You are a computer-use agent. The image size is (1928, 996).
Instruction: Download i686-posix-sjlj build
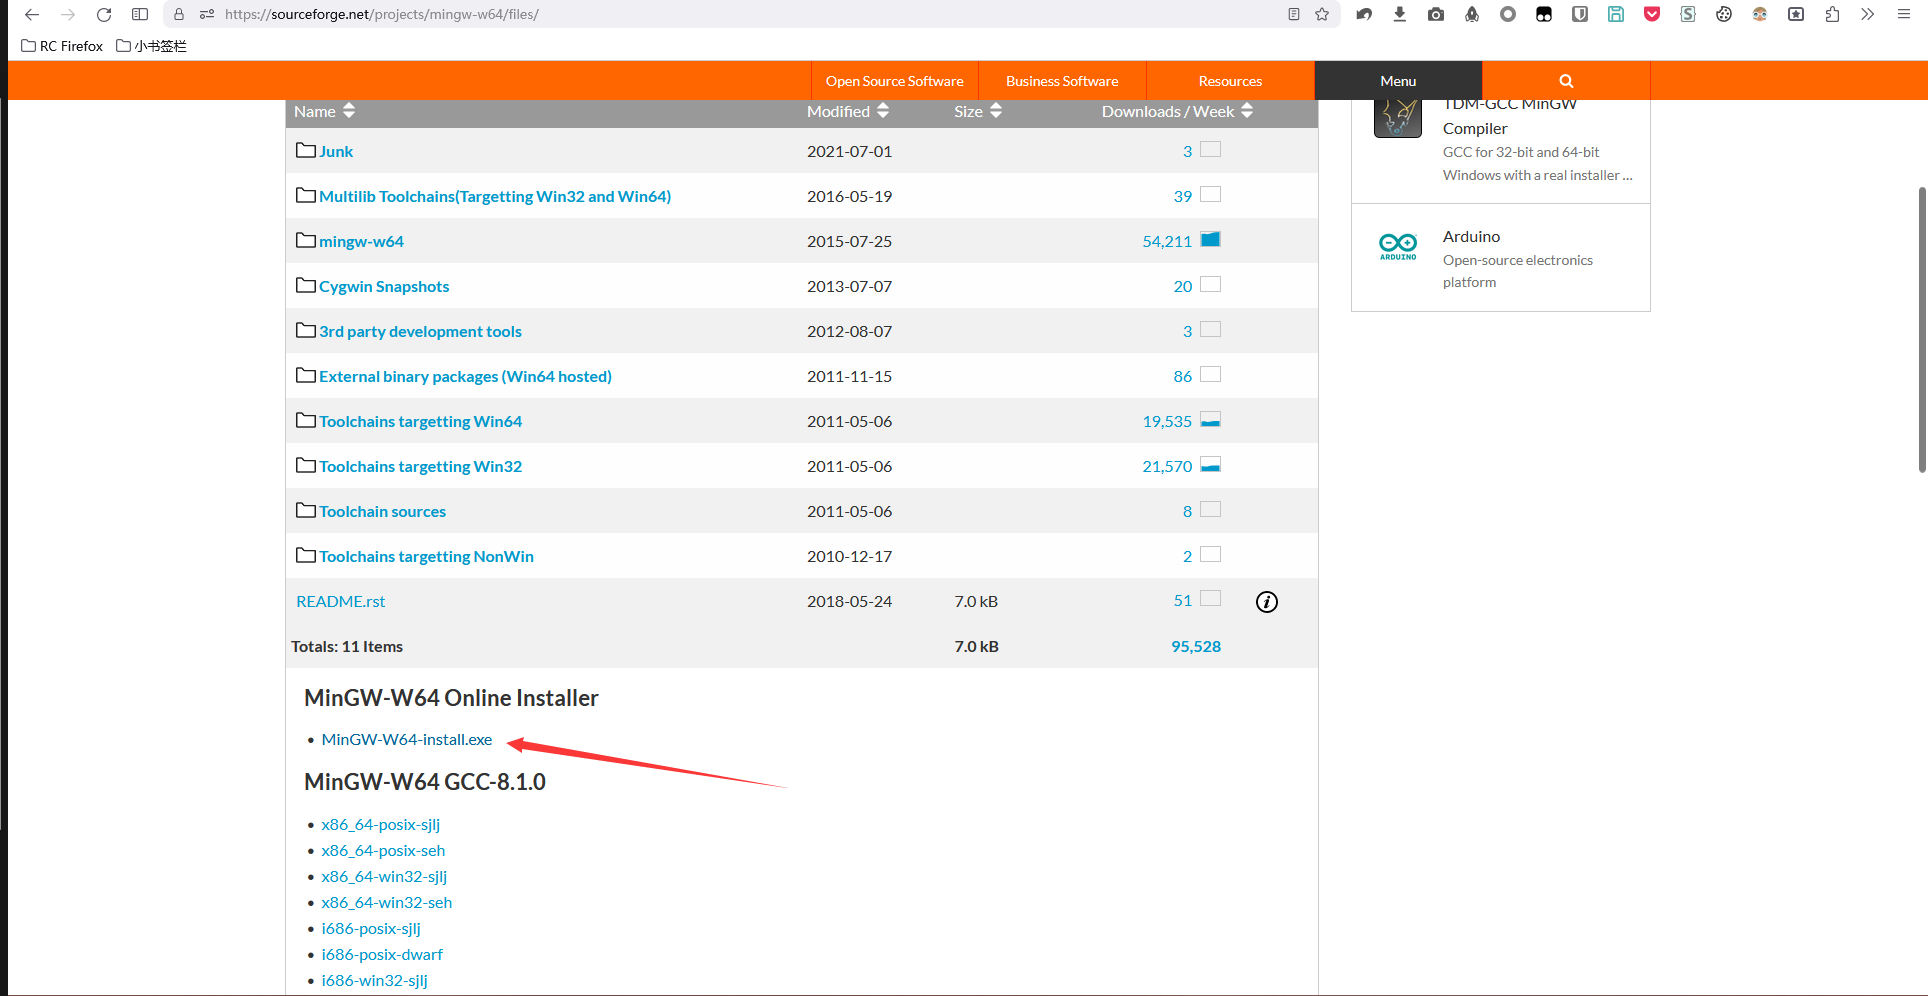(x=371, y=929)
